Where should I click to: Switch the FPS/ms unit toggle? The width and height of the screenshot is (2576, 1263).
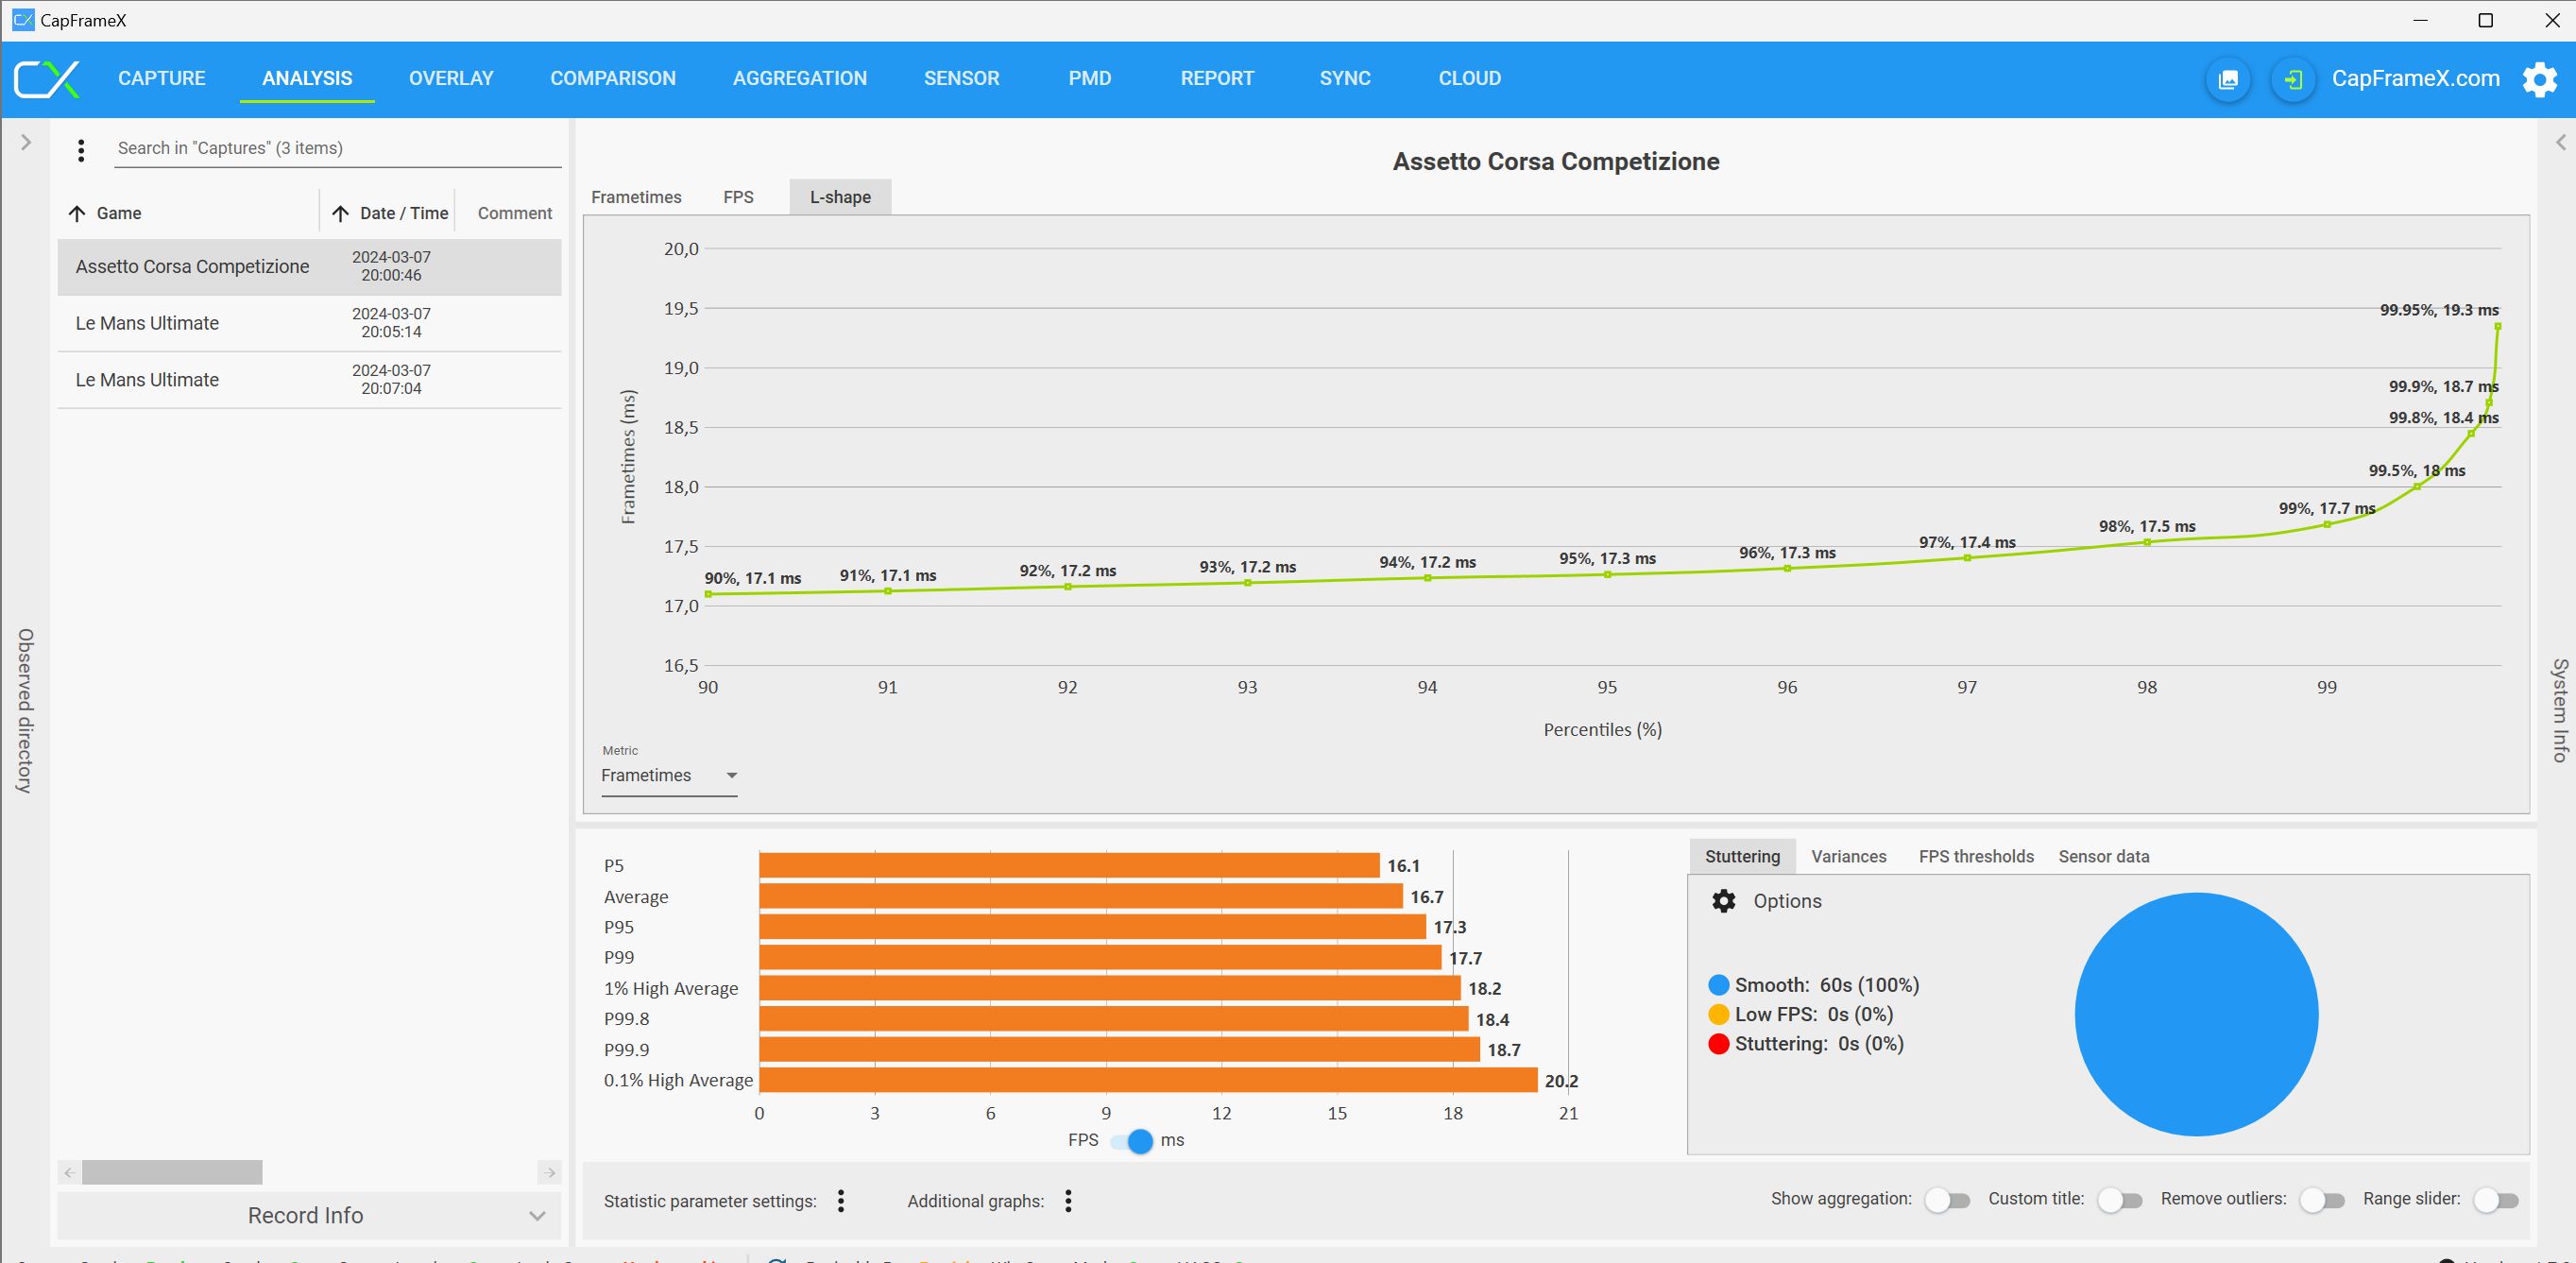click(1132, 1141)
